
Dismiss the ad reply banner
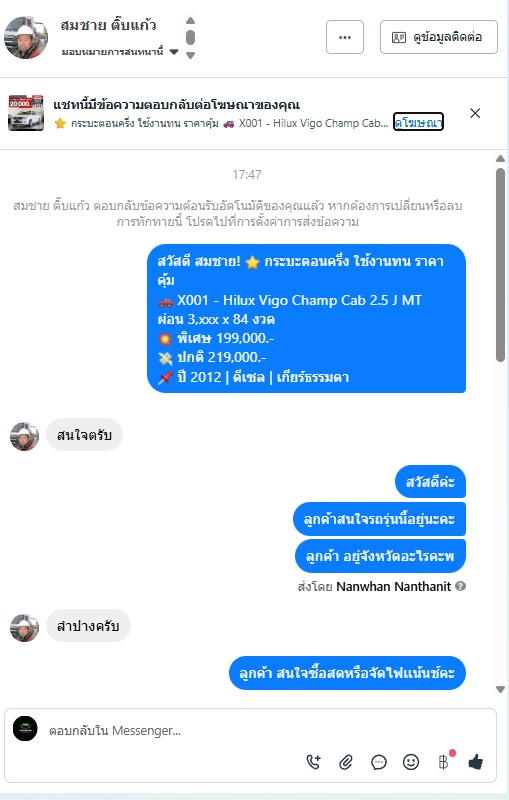475,113
